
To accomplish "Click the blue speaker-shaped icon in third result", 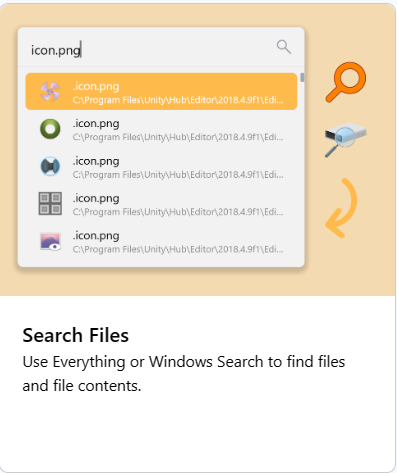I will (50, 166).
